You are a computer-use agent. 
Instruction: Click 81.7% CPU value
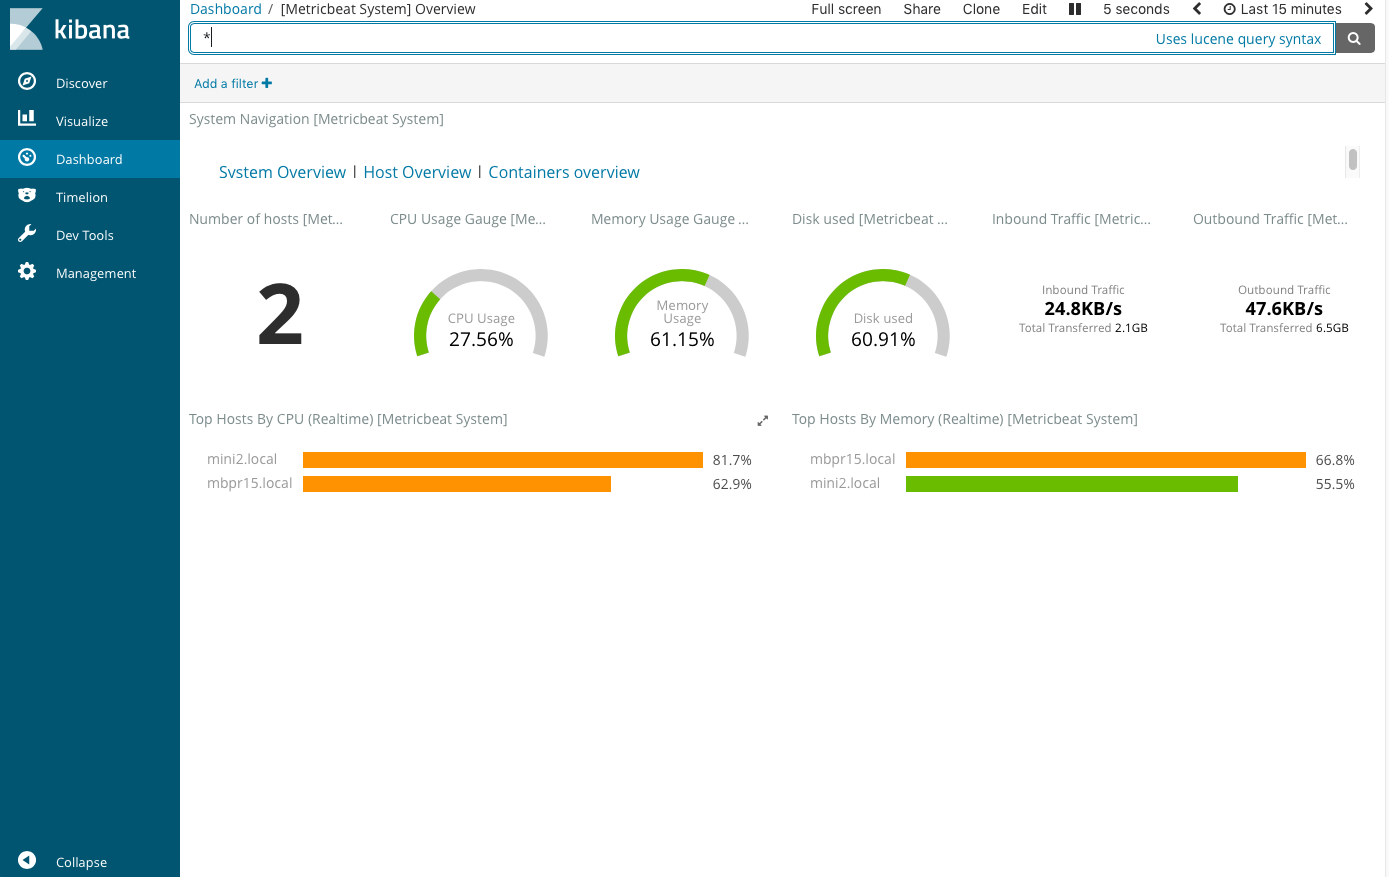click(x=732, y=460)
